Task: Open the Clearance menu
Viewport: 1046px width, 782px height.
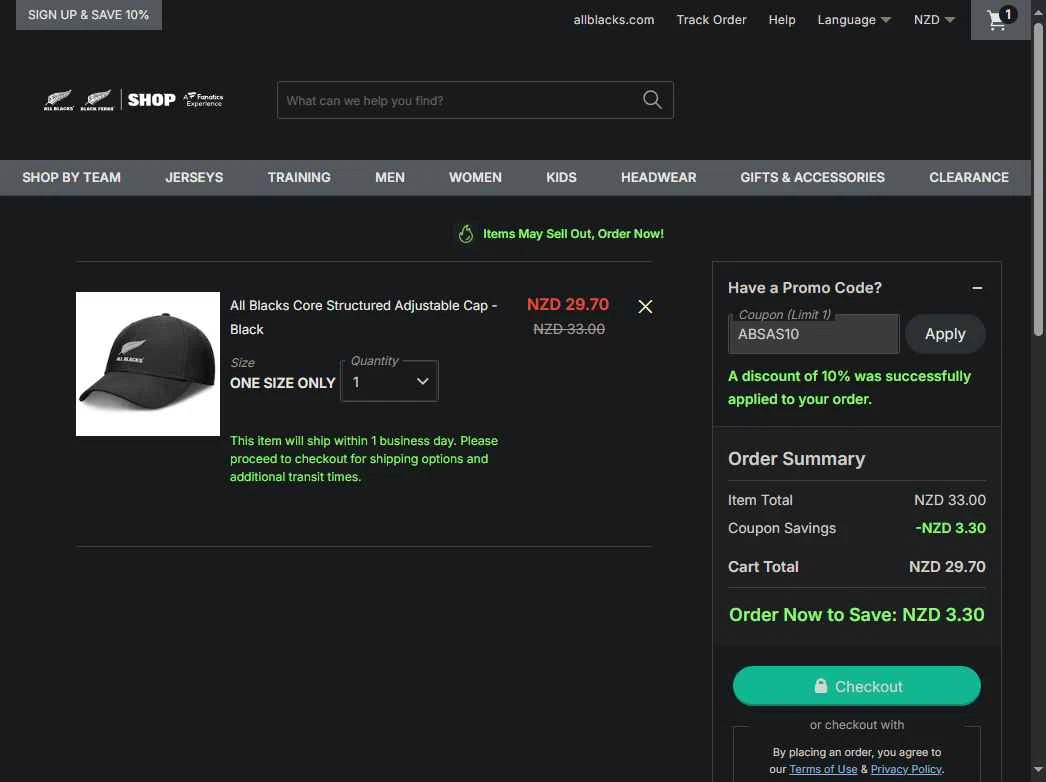Action: pyautogui.click(x=969, y=177)
